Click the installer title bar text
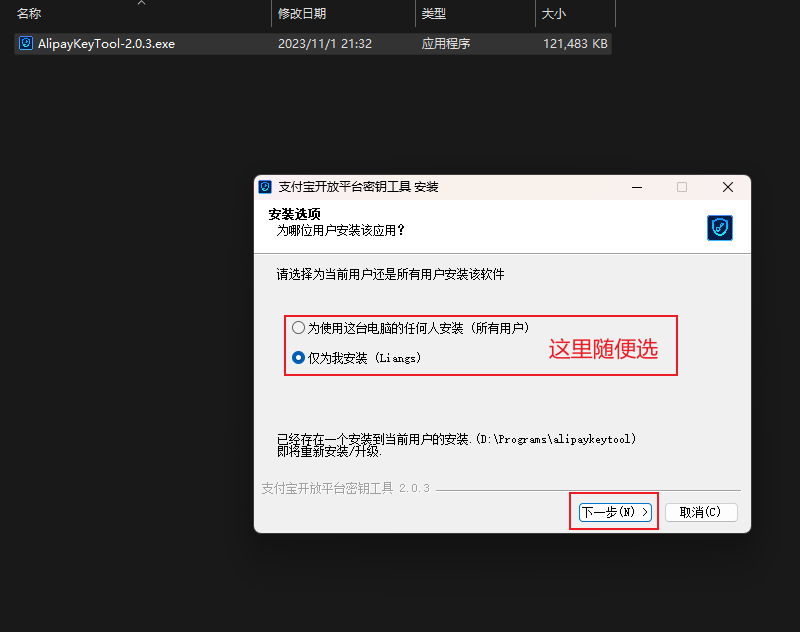The width and height of the screenshot is (800, 632). tap(358, 187)
